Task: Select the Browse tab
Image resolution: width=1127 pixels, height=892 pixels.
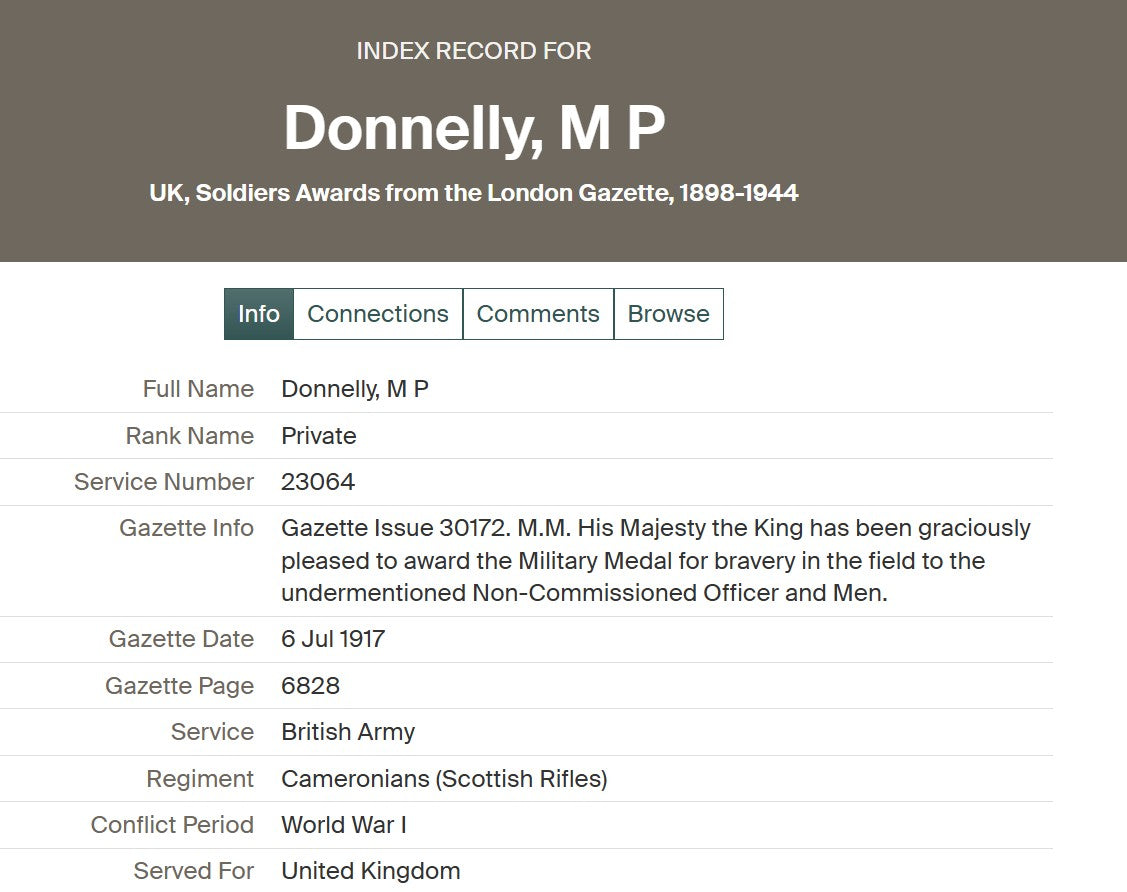Action: (668, 314)
